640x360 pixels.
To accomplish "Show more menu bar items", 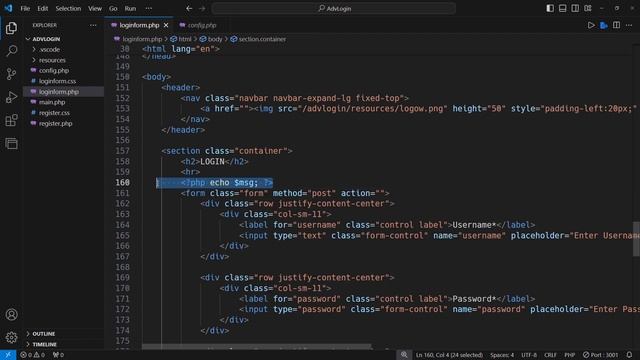I will point(149,8).
